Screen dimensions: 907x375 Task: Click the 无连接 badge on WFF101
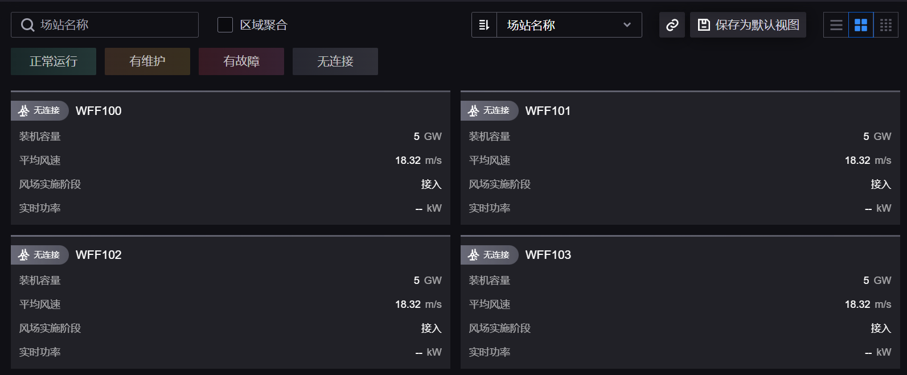489,111
